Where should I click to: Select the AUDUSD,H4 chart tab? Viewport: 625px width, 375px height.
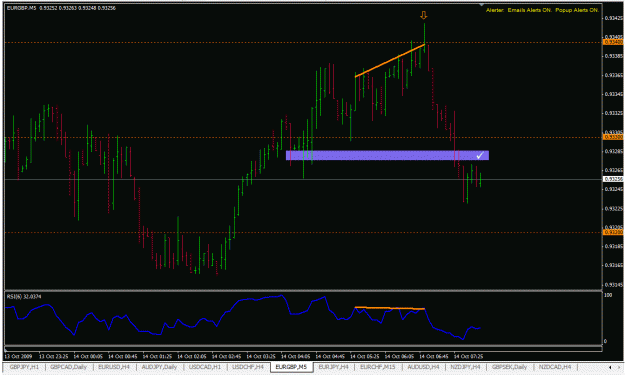coord(423,367)
